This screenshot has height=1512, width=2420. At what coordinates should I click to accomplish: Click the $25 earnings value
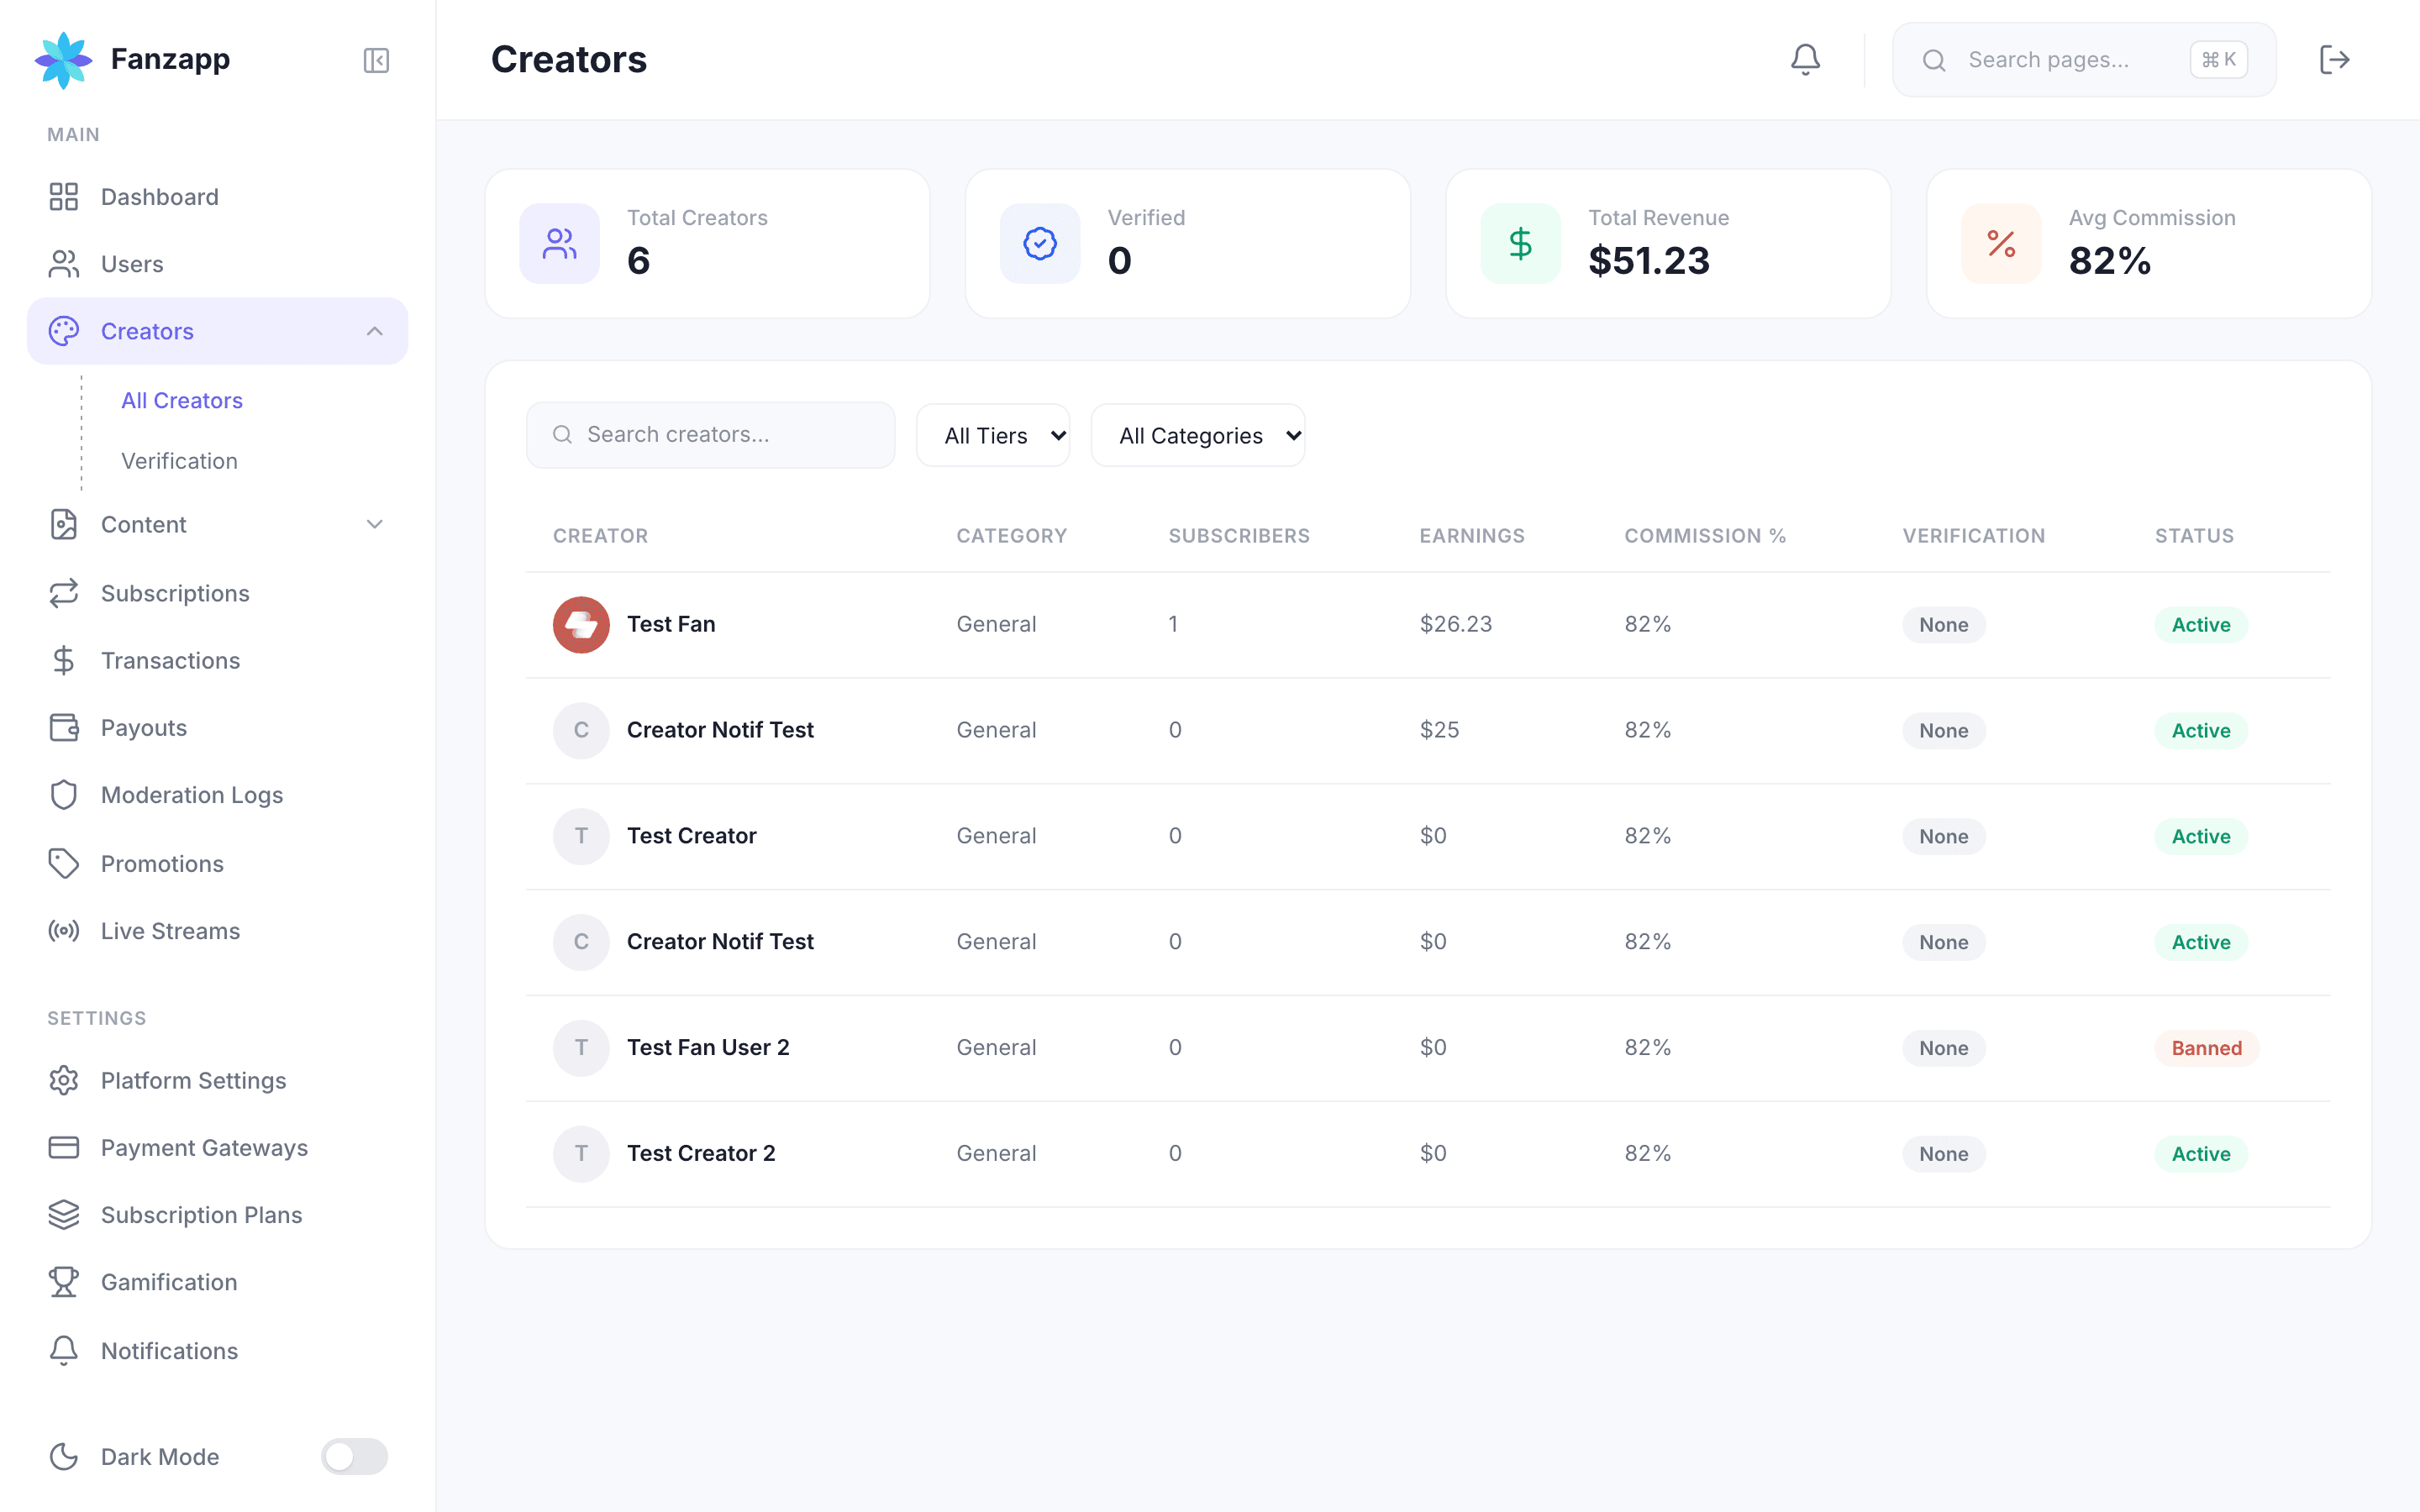[x=1439, y=730]
